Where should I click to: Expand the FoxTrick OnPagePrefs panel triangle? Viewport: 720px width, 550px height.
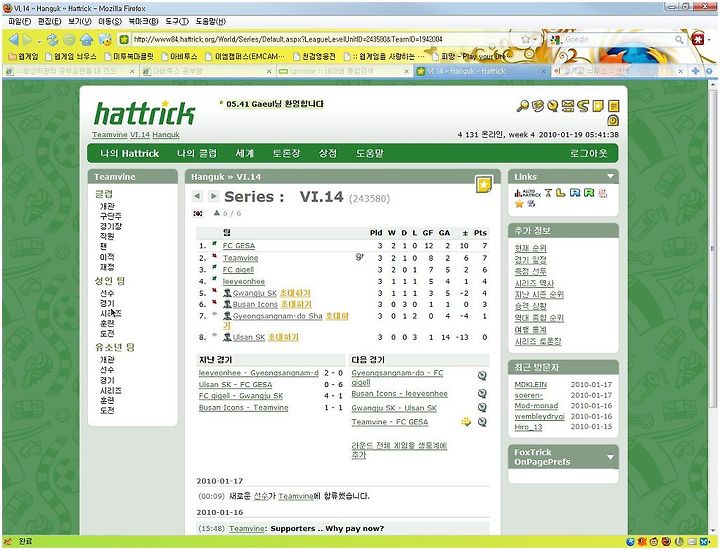point(610,457)
